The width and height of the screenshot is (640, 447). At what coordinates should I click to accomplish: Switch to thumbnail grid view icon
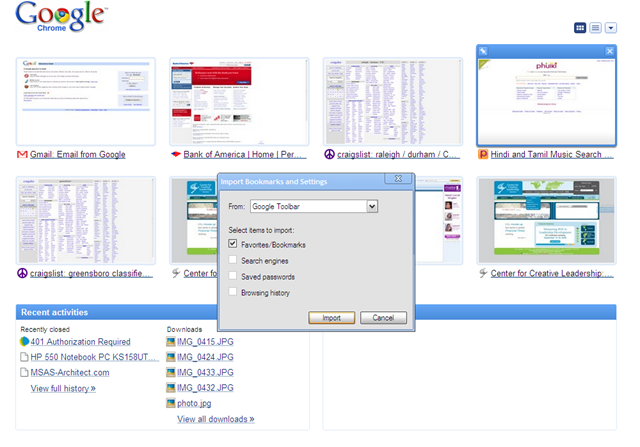(580, 28)
